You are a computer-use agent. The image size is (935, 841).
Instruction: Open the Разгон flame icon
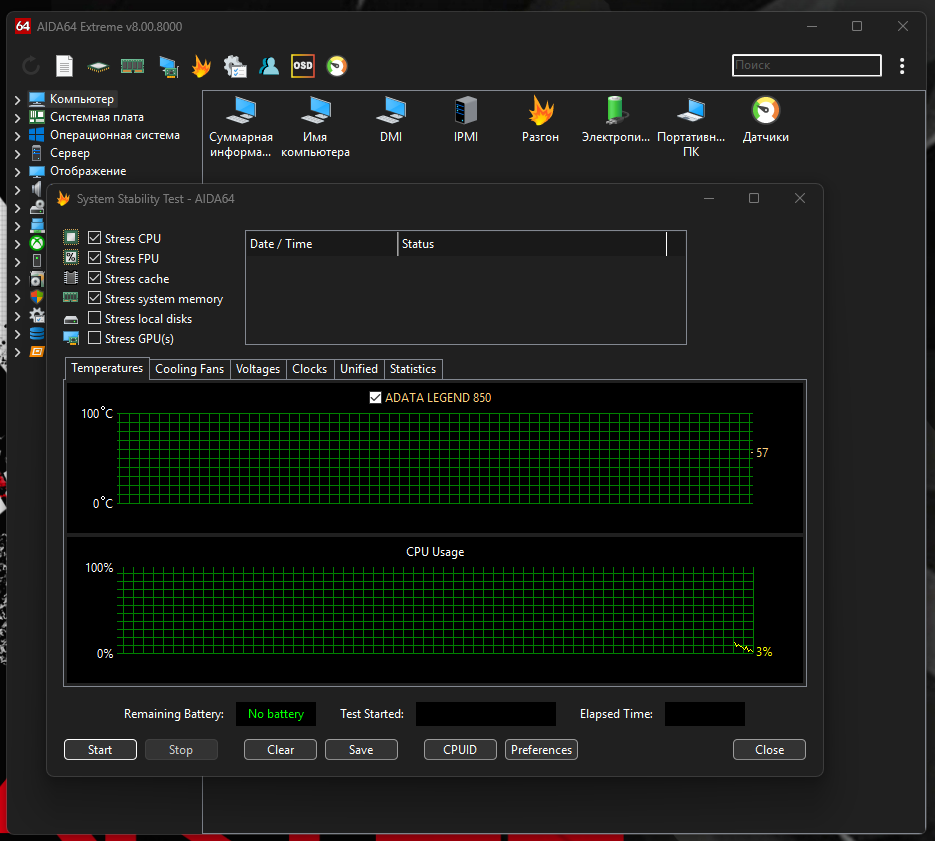pos(541,111)
